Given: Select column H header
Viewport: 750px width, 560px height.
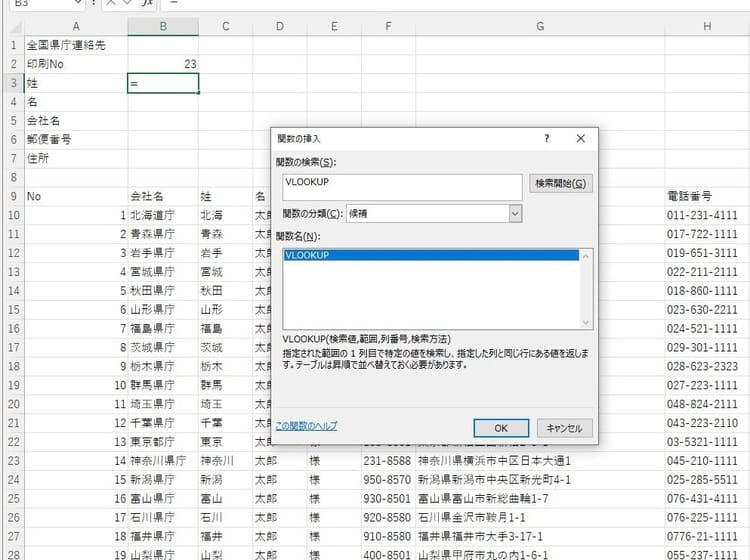Looking at the screenshot, I should pyautogui.click(x=707, y=26).
